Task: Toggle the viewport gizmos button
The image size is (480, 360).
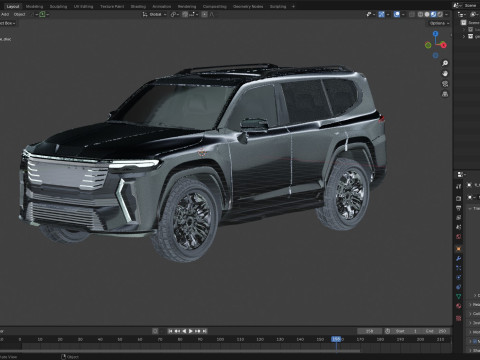Action: 382,14
